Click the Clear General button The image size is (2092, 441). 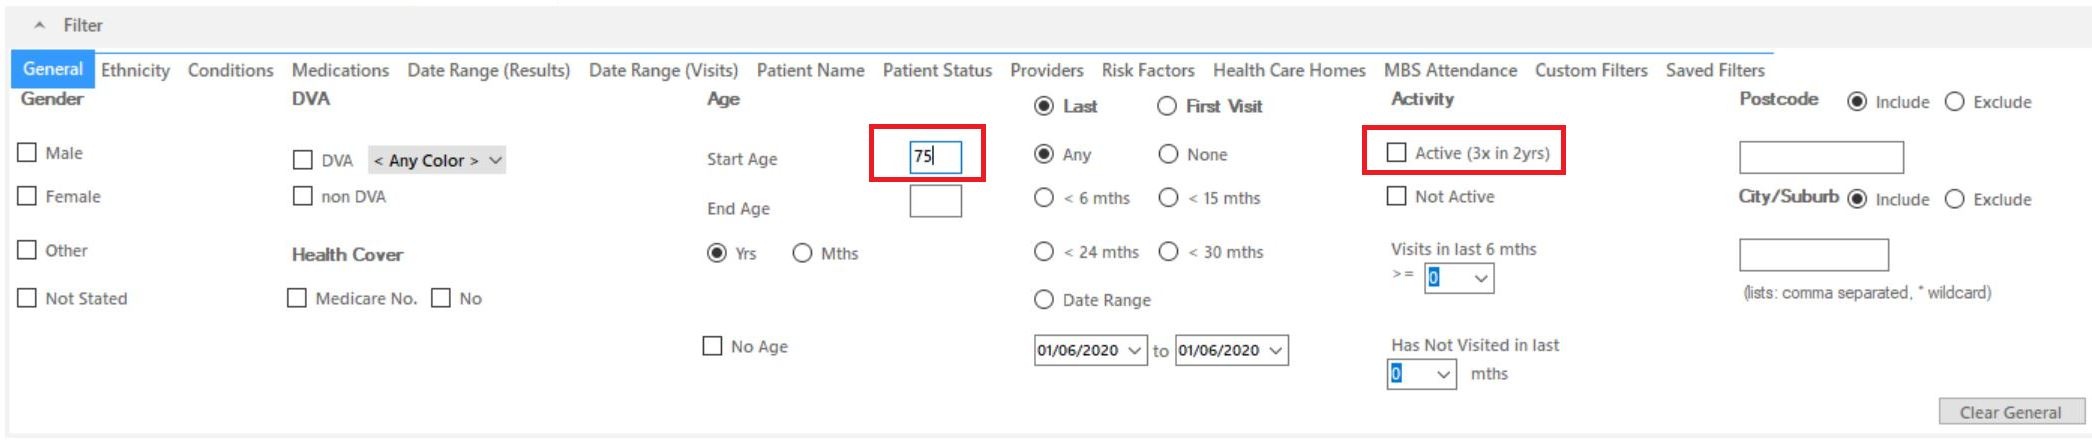[2011, 412]
